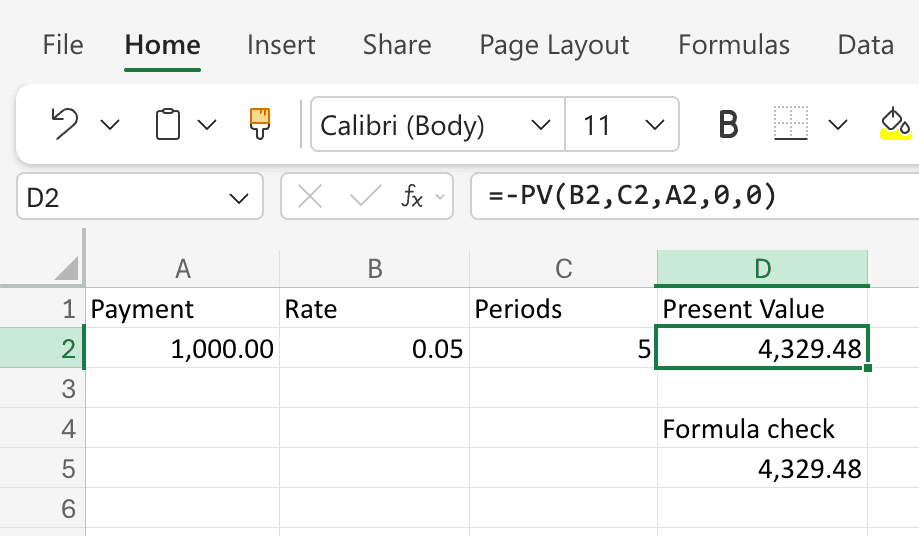919x536 pixels.
Task: Select the Format Painter brush icon
Action: 260,124
